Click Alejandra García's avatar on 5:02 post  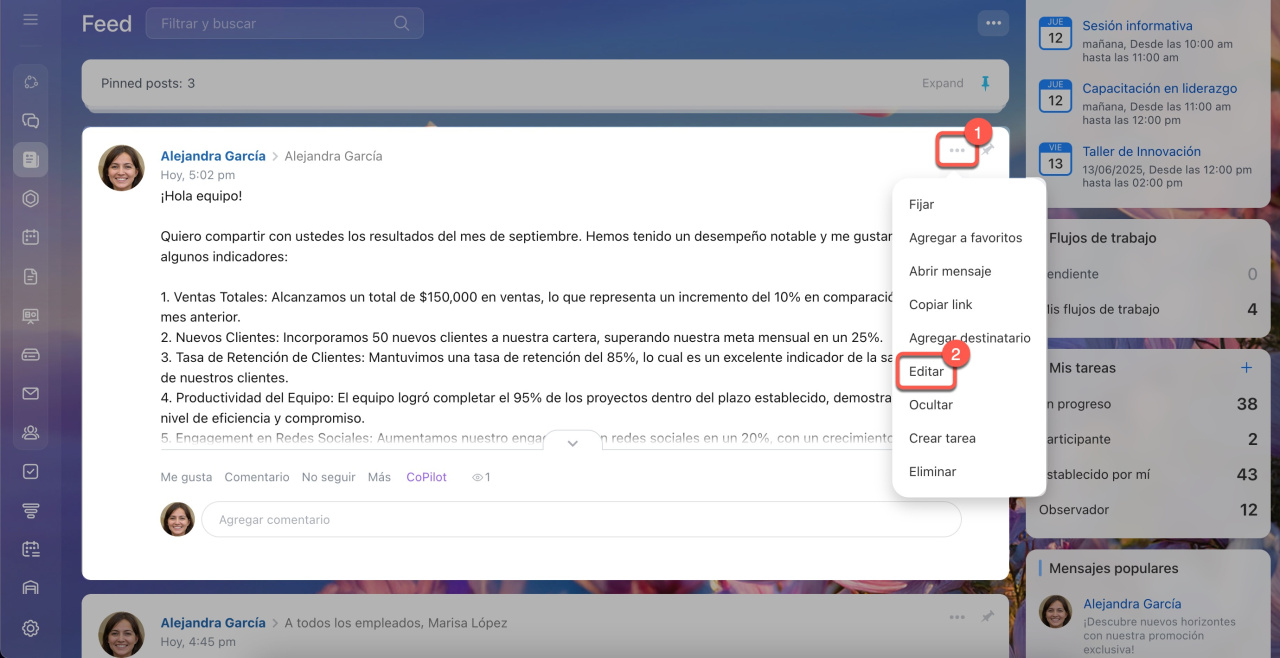(x=121, y=168)
